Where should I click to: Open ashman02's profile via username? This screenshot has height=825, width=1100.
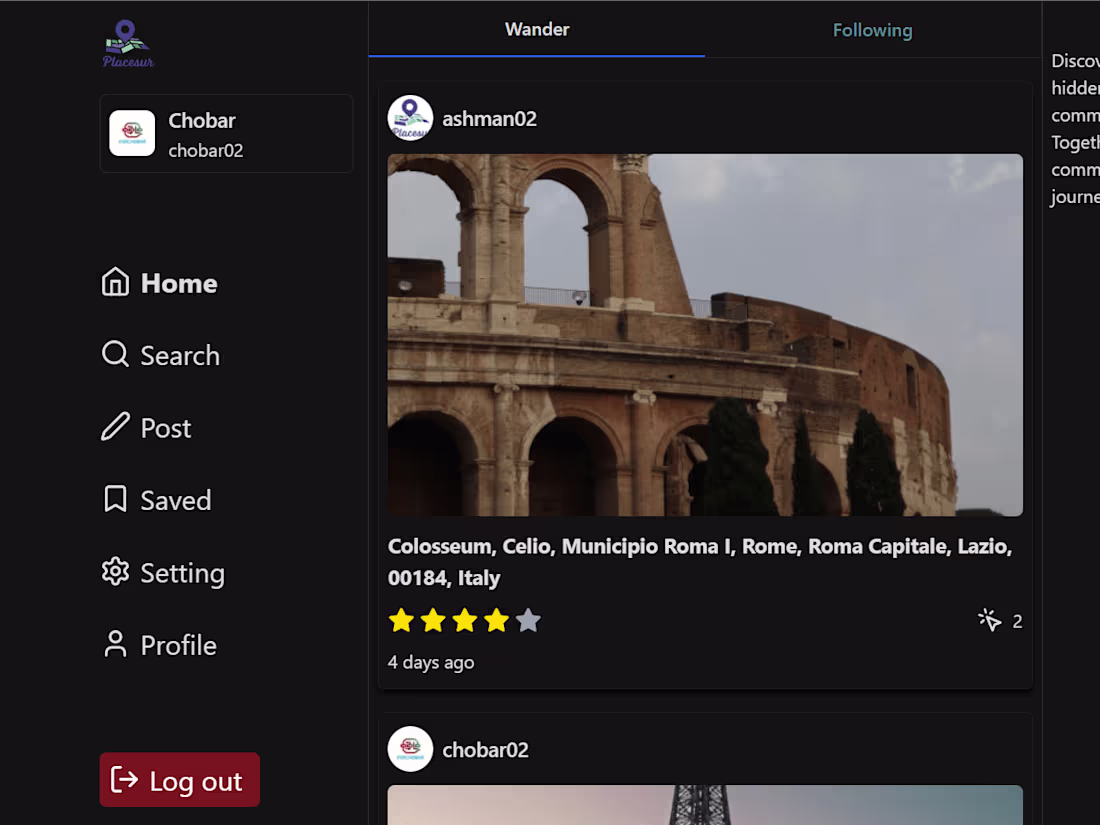tap(489, 117)
